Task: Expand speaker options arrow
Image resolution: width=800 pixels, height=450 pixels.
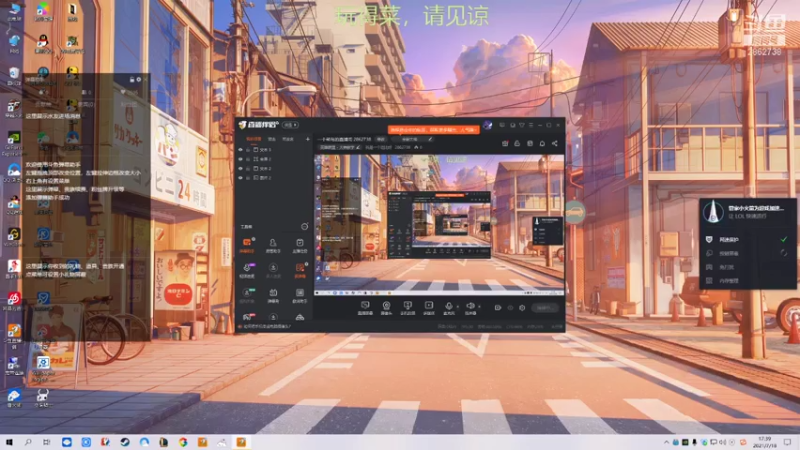Action: [x=479, y=307]
